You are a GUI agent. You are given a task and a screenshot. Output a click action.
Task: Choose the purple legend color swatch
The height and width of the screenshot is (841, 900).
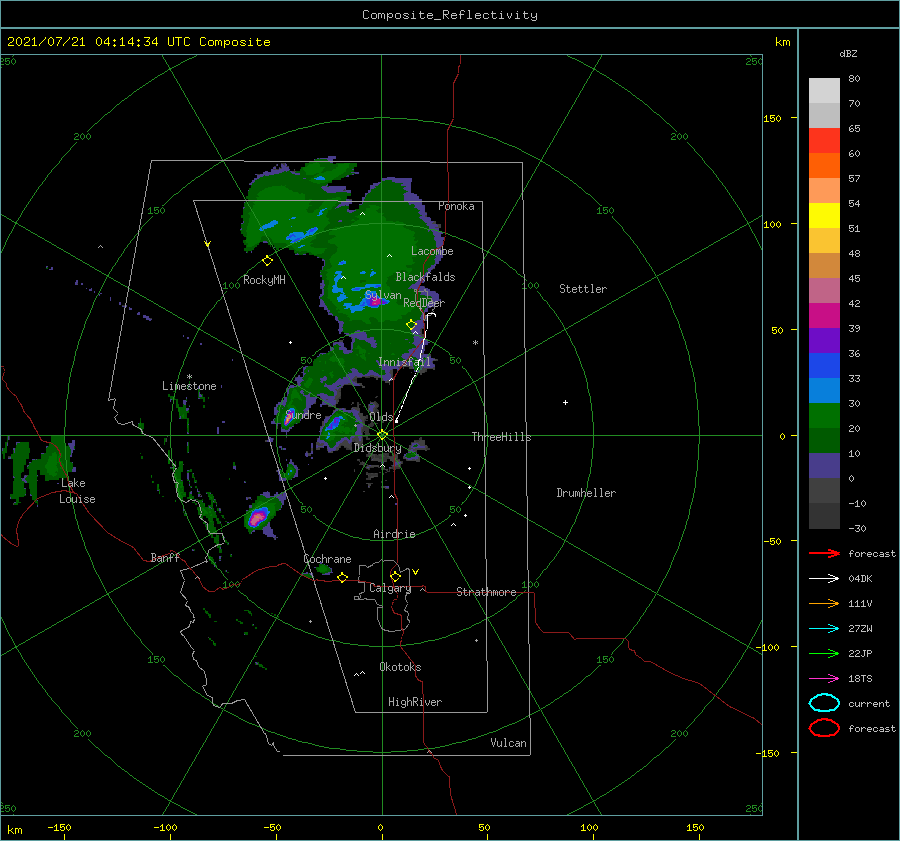[824, 340]
